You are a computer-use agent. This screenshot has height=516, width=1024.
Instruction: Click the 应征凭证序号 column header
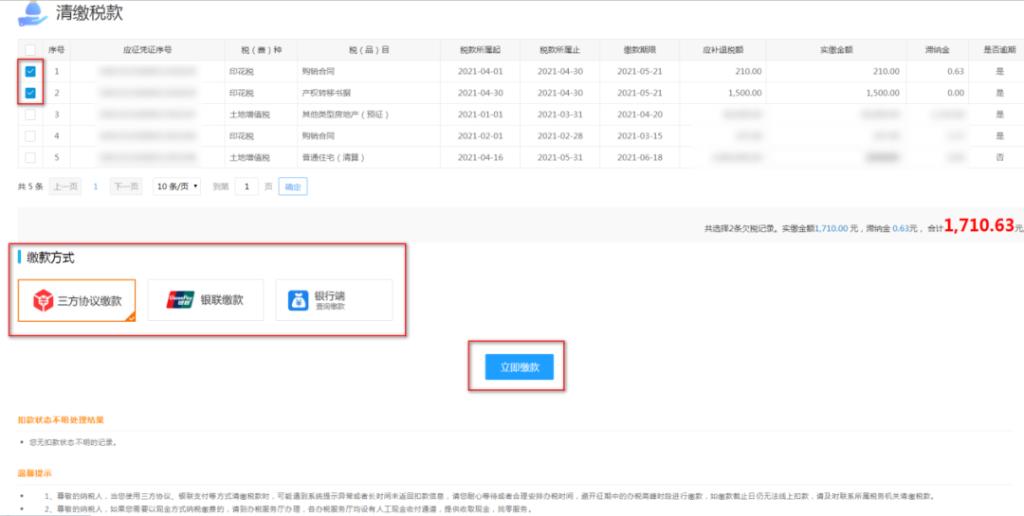[147, 49]
